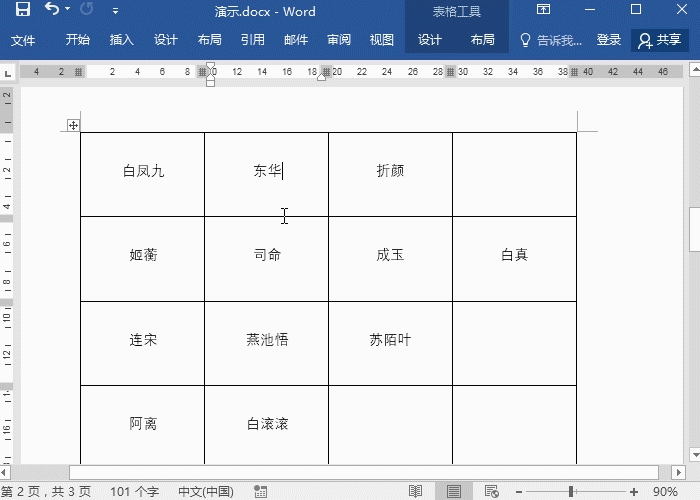Open Ribbon Display Options

pyautogui.click(x=543, y=9)
